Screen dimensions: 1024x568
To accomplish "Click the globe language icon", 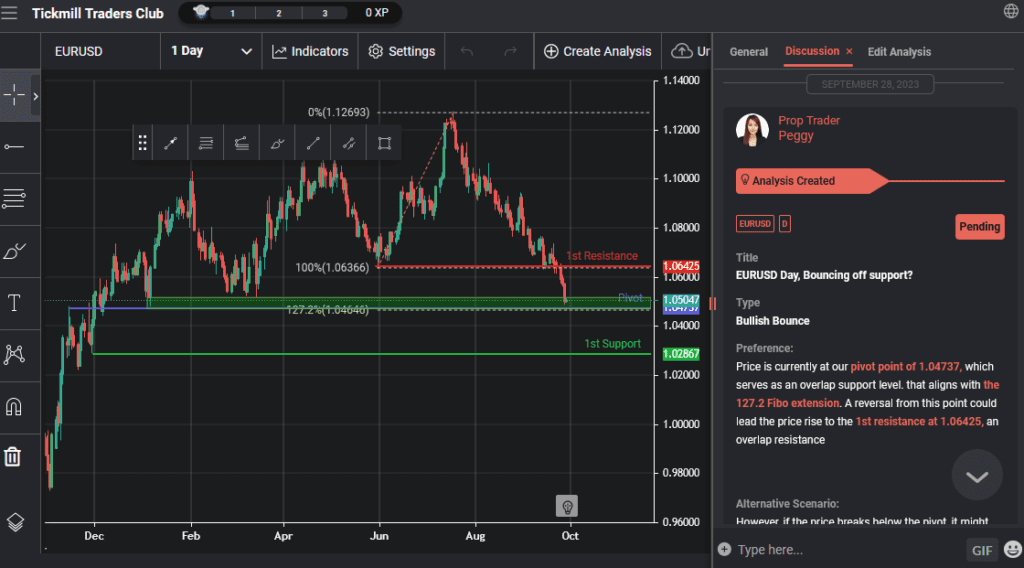I will (x=1011, y=11).
